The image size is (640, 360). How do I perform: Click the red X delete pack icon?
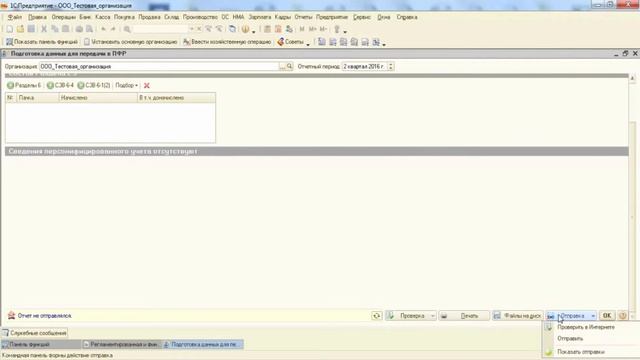pyautogui.click(x=147, y=85)
